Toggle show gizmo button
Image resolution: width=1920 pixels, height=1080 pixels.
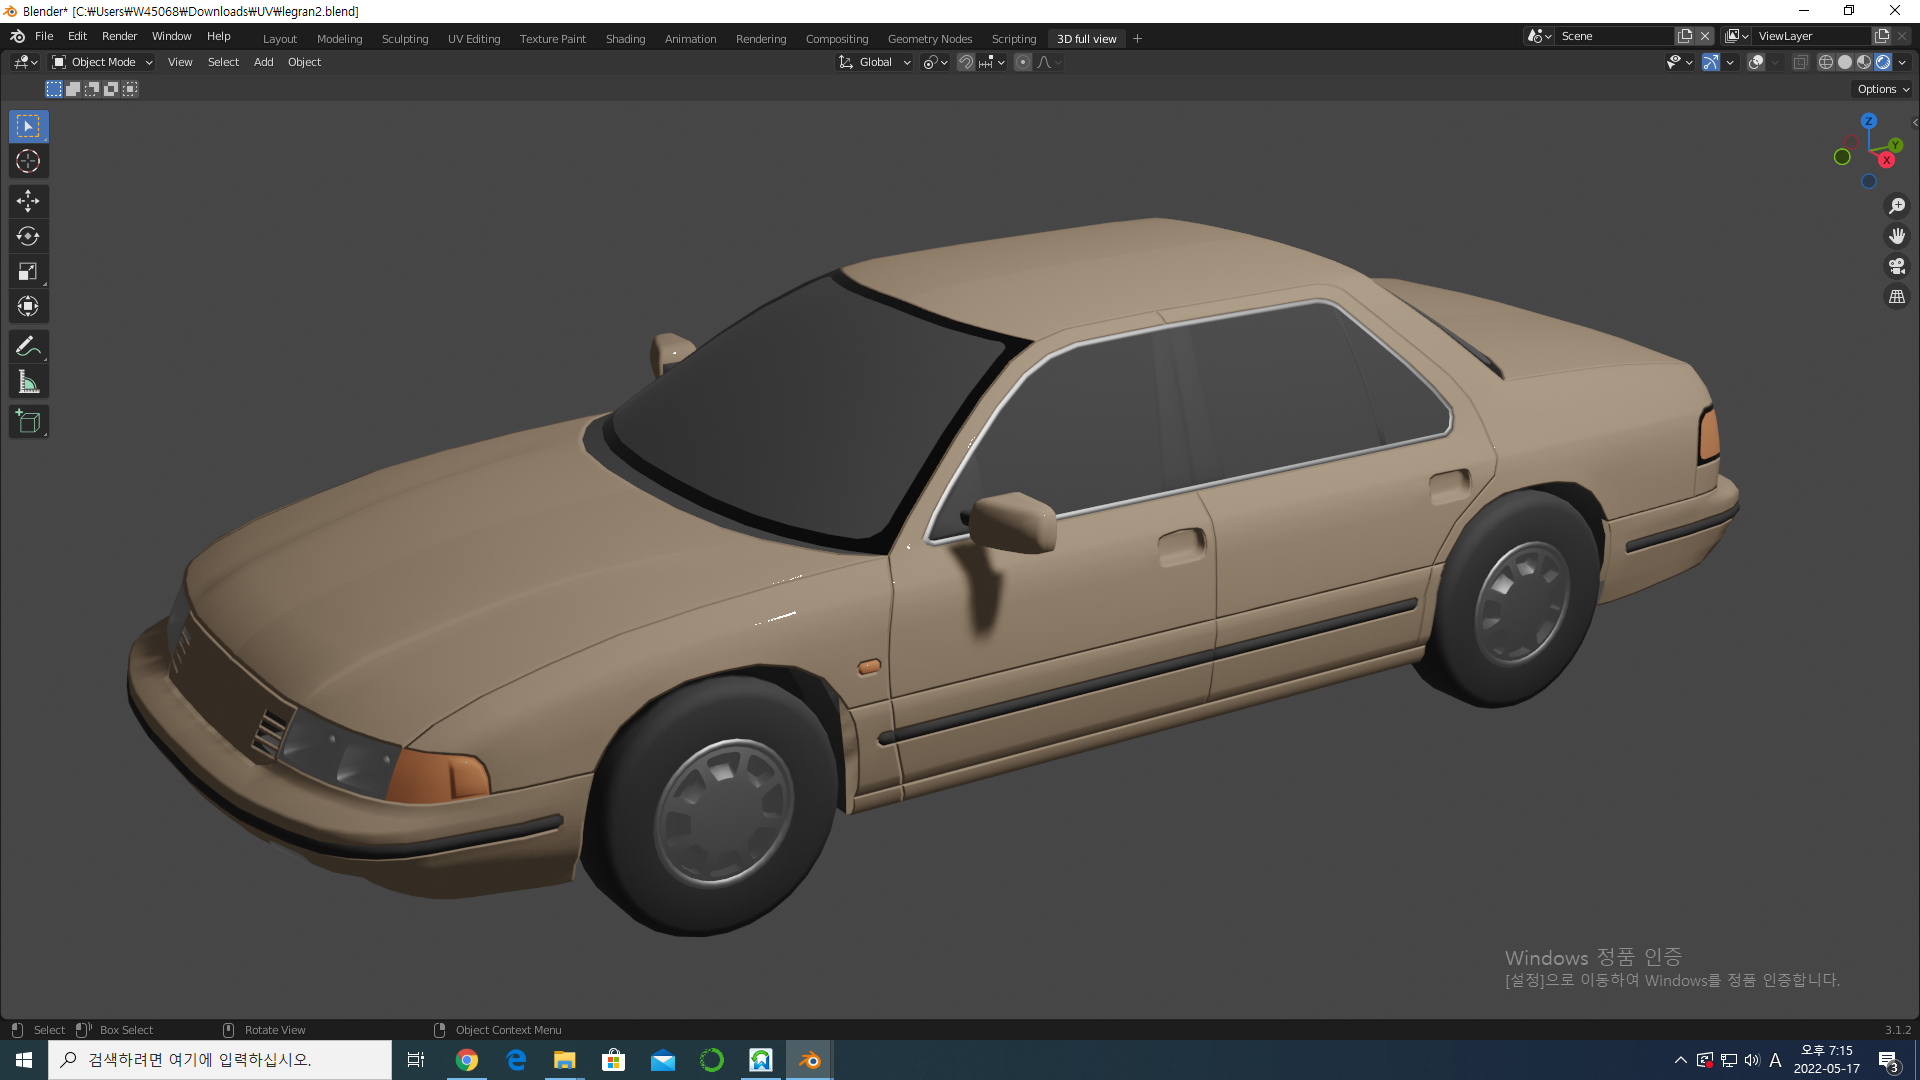point(1710,62)
